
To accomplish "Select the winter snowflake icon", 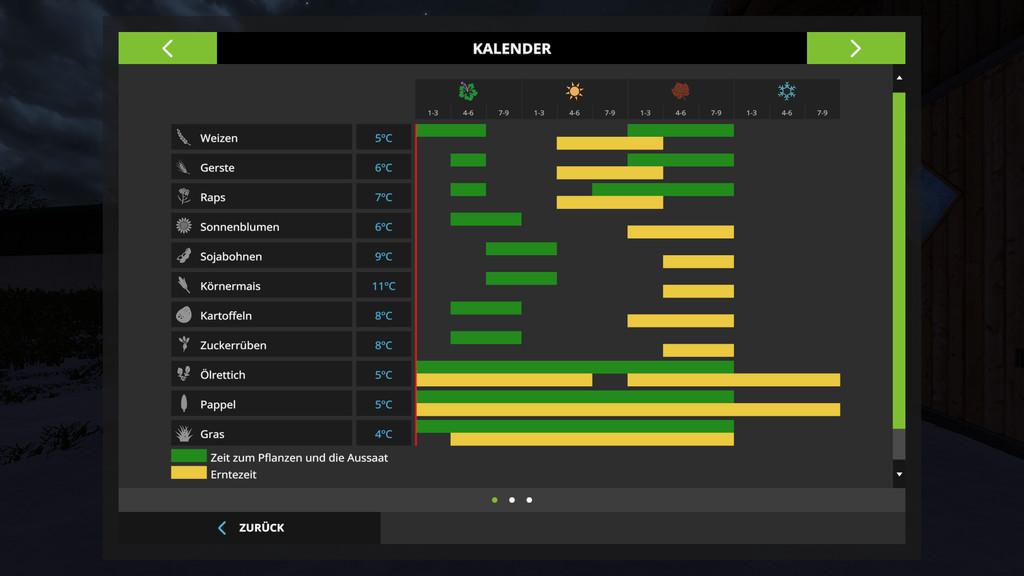I will coord(787,91).
